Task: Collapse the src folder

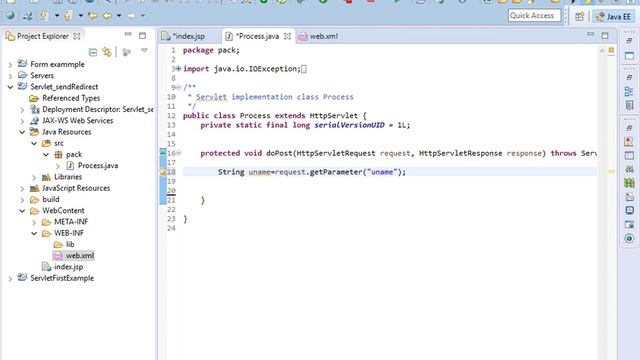Action: [x=34, y=143]
